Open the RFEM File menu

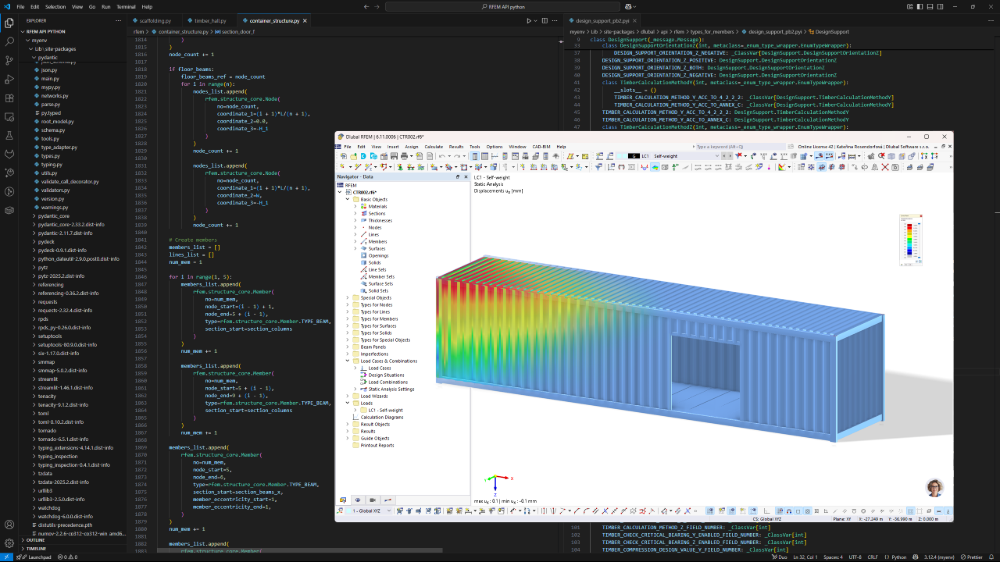coord(348,147)
